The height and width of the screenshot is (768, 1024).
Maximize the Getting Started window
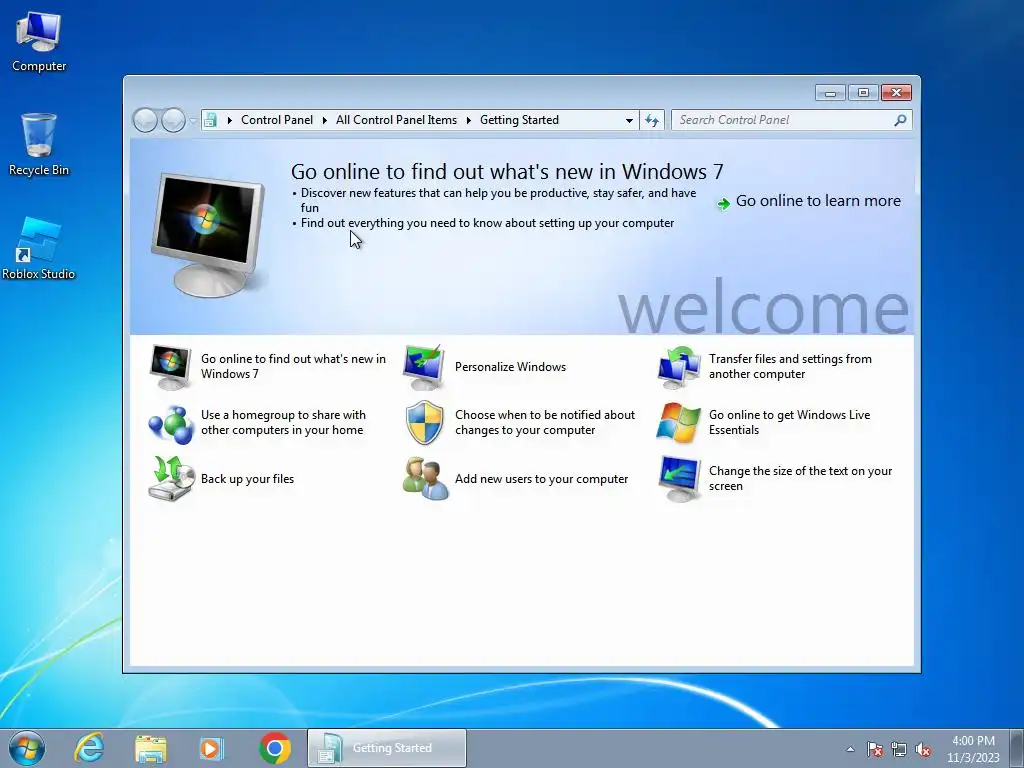[x=863, y=93]
